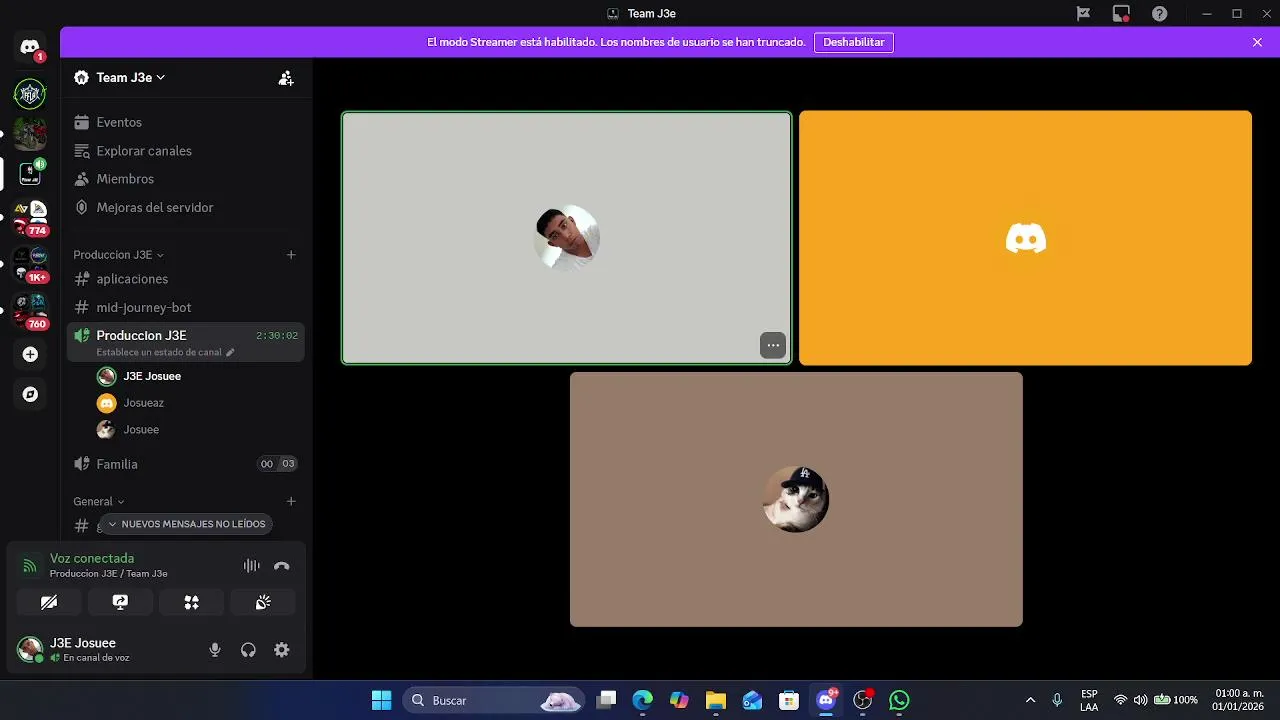Invite people to Team J3e server

286,78
